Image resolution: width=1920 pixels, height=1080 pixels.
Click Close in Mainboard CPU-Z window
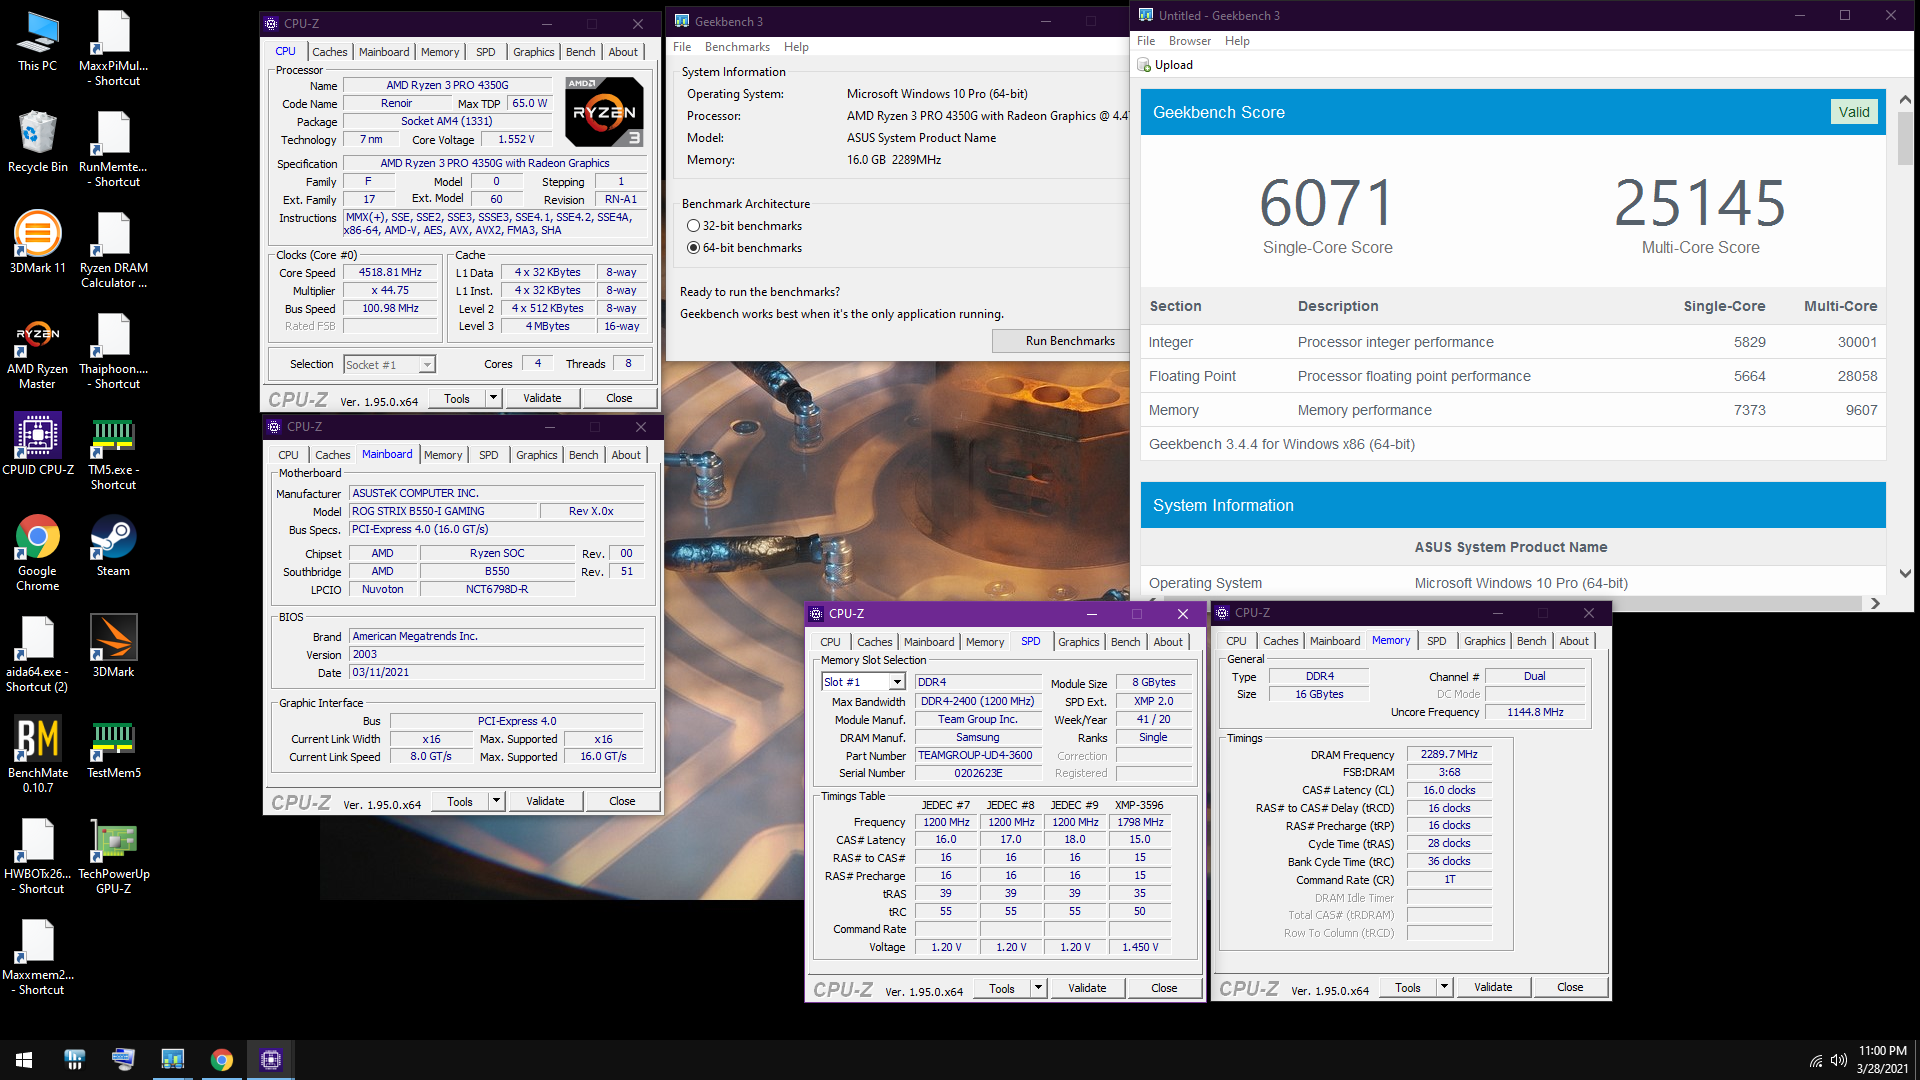tap(622, 801)
